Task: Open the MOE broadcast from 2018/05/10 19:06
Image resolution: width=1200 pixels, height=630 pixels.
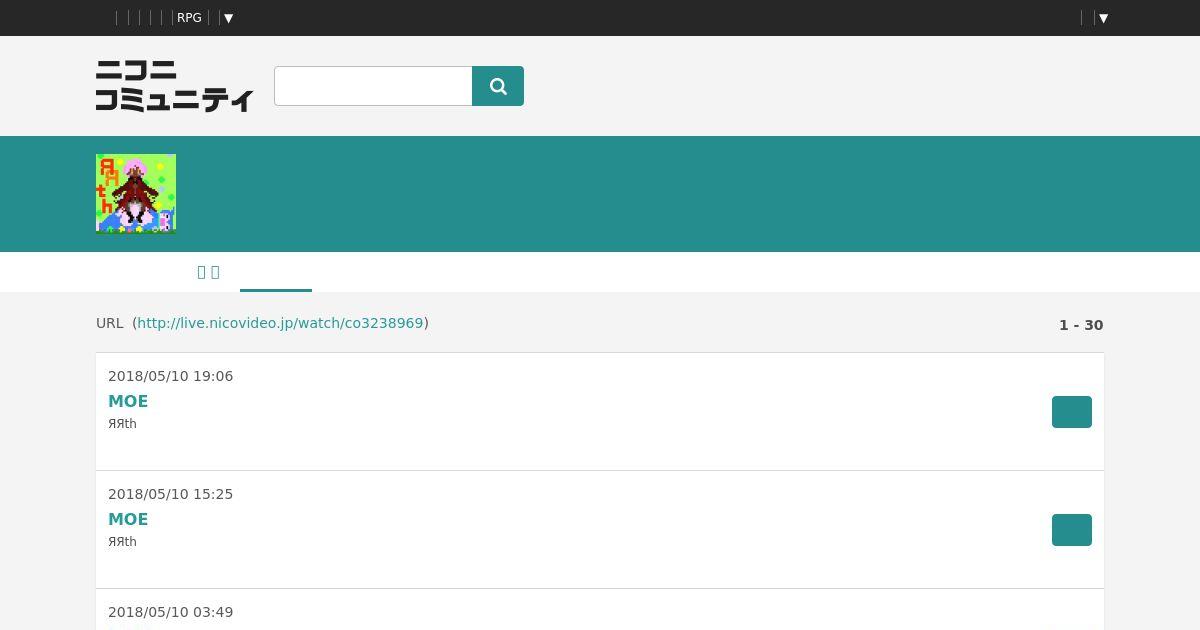Action: pos(128,401)
